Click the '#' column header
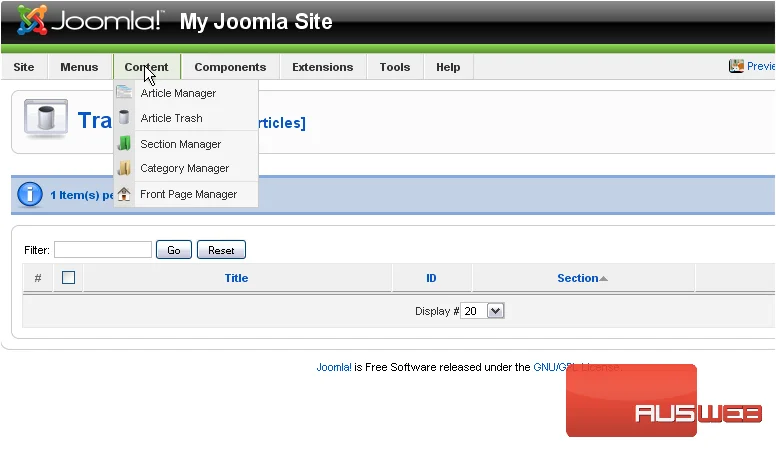The image size is (776, 450). pos(38,278)
